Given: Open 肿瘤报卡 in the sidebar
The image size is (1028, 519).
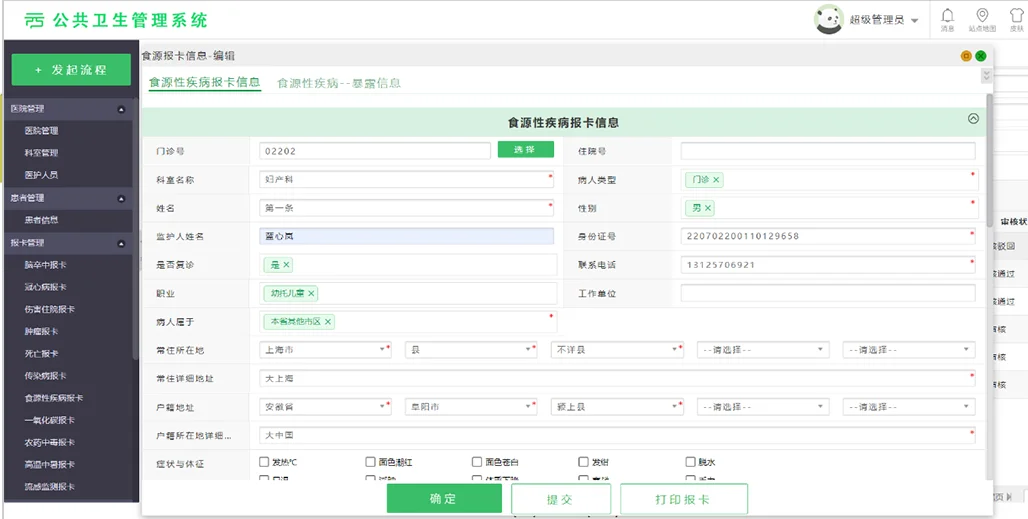Looking at the screenshot, I should (x=41, y=332).
